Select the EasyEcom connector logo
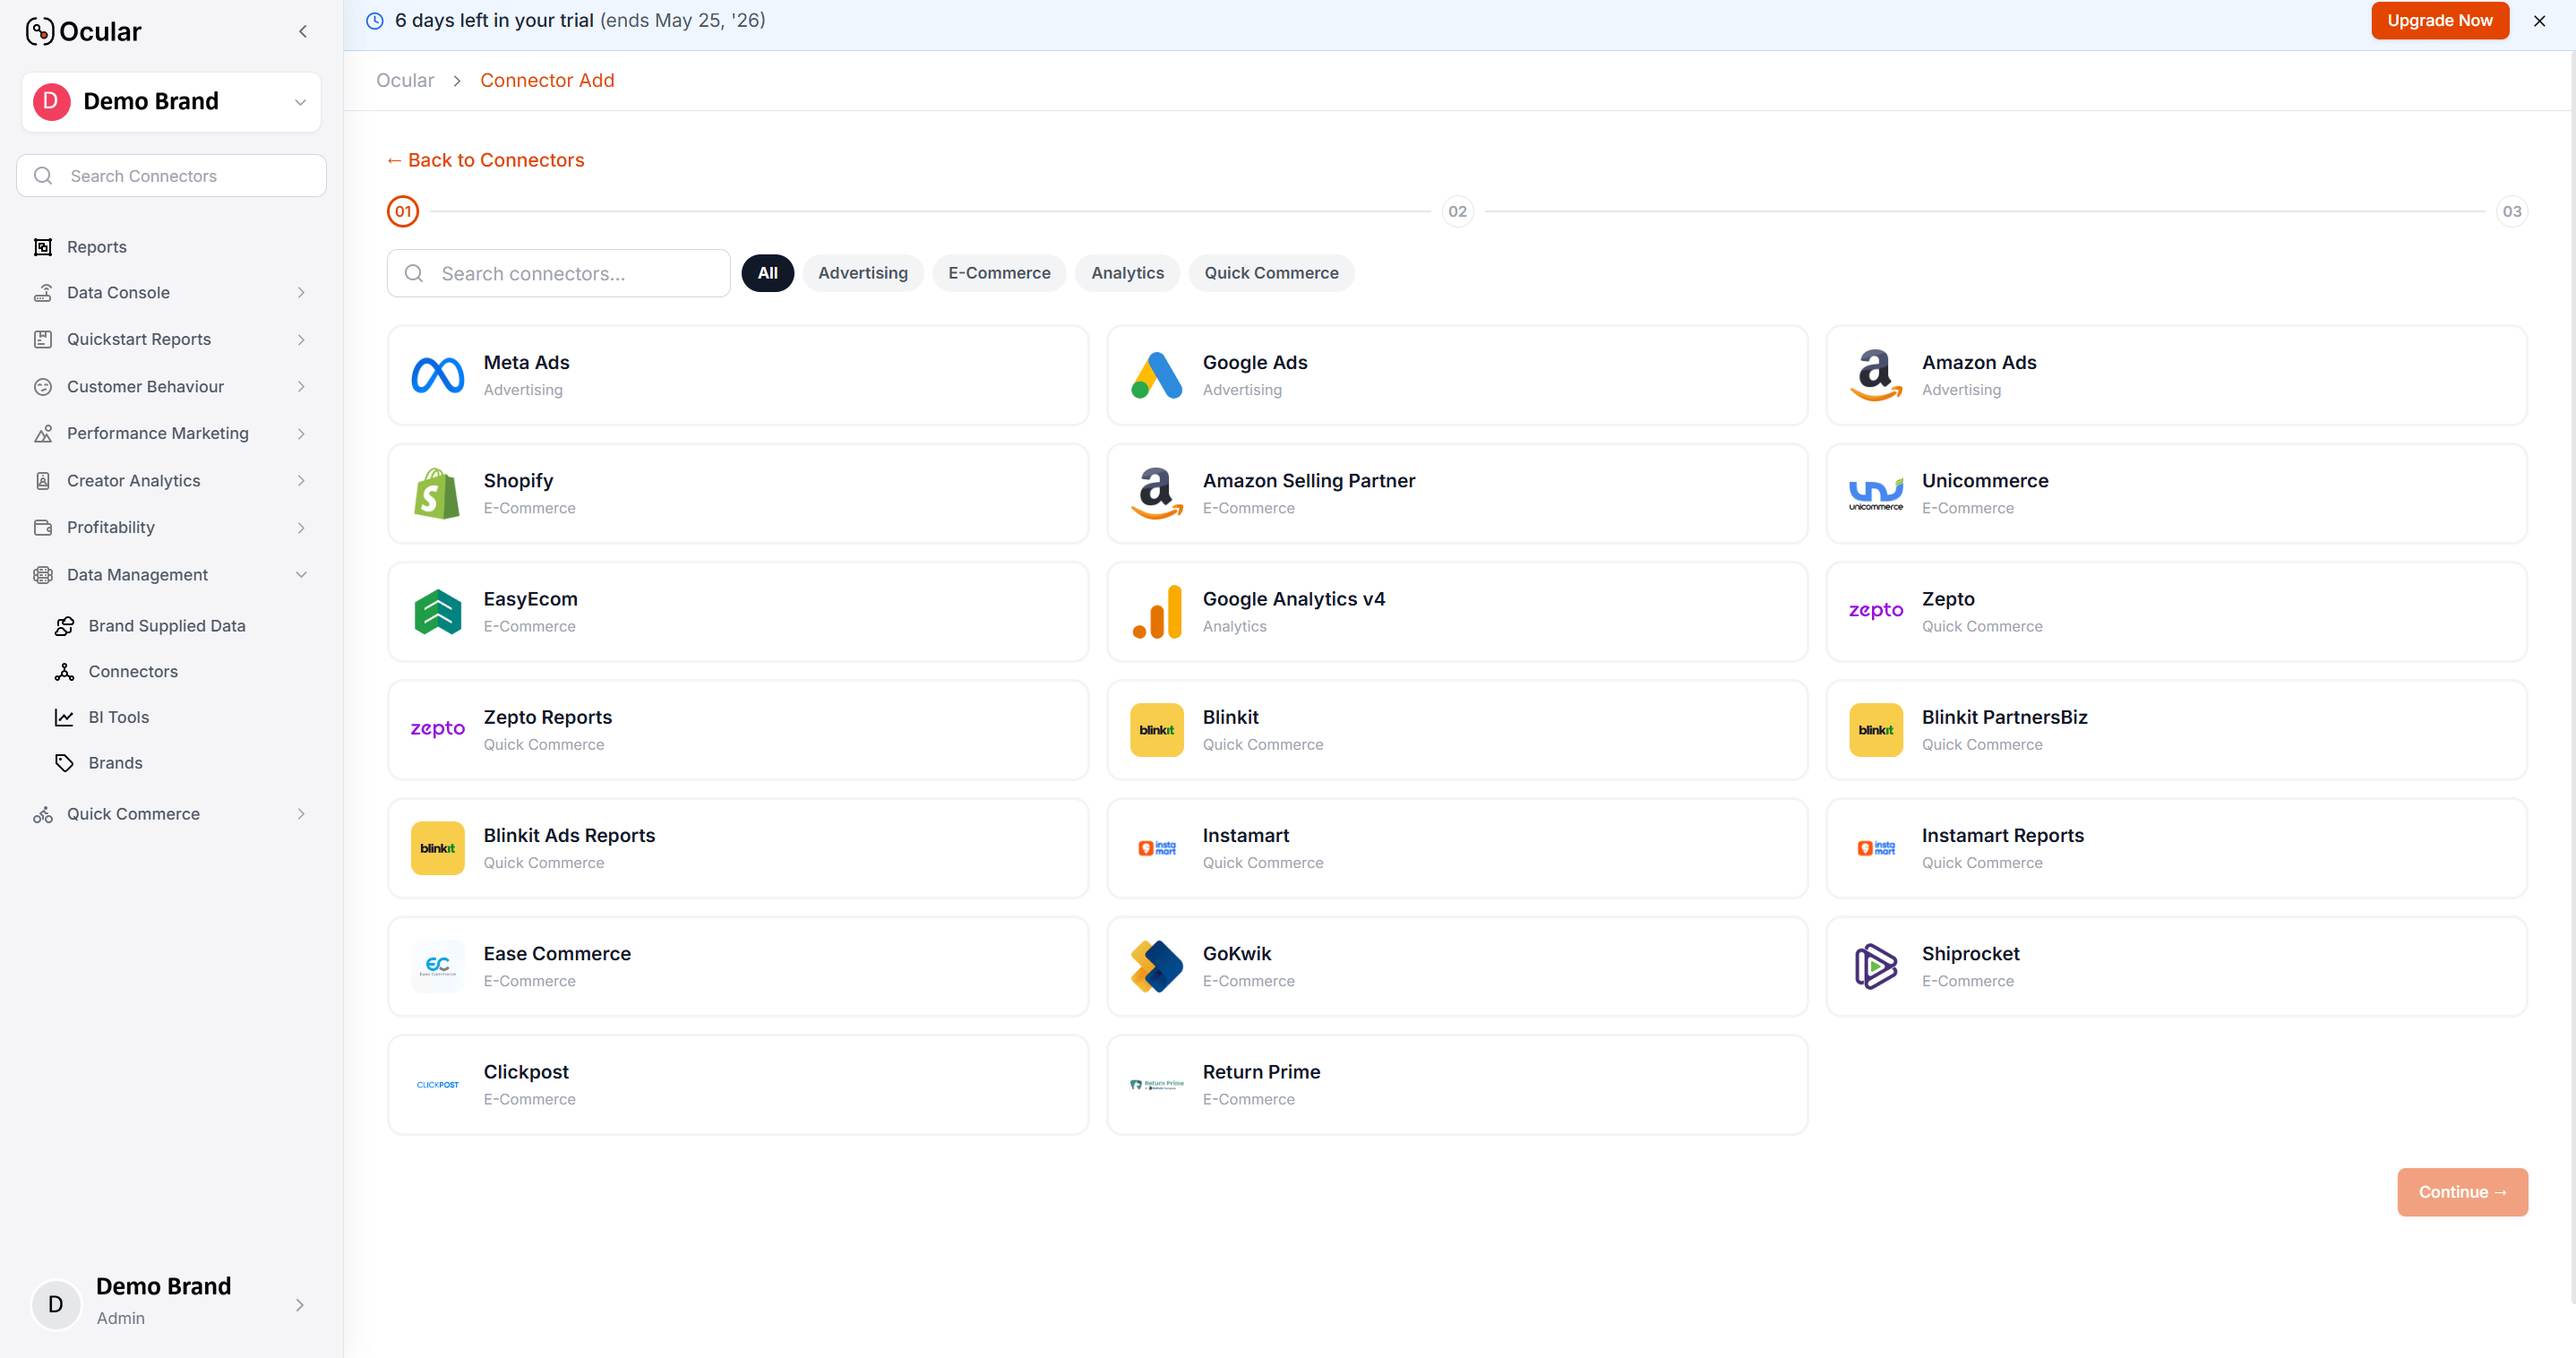The width and height of the screenshot is (2576, 1358). click(438, 612)
